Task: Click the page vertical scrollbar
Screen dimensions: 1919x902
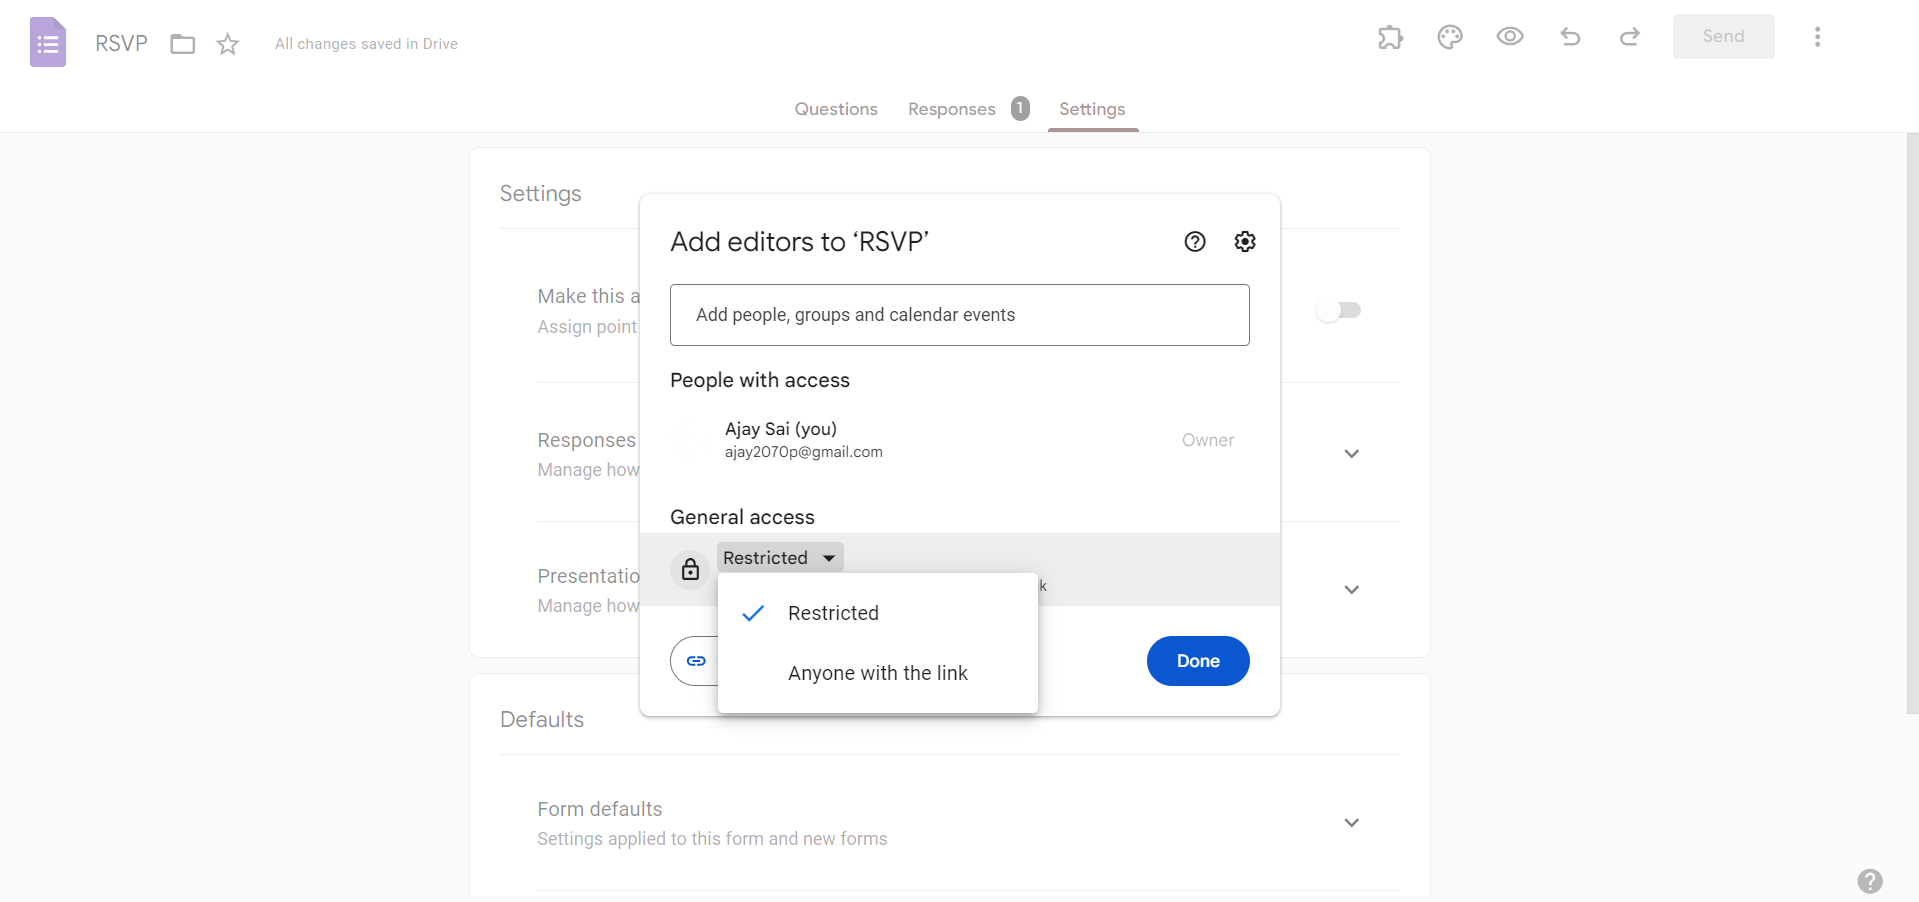Action: click(1912, 423)
